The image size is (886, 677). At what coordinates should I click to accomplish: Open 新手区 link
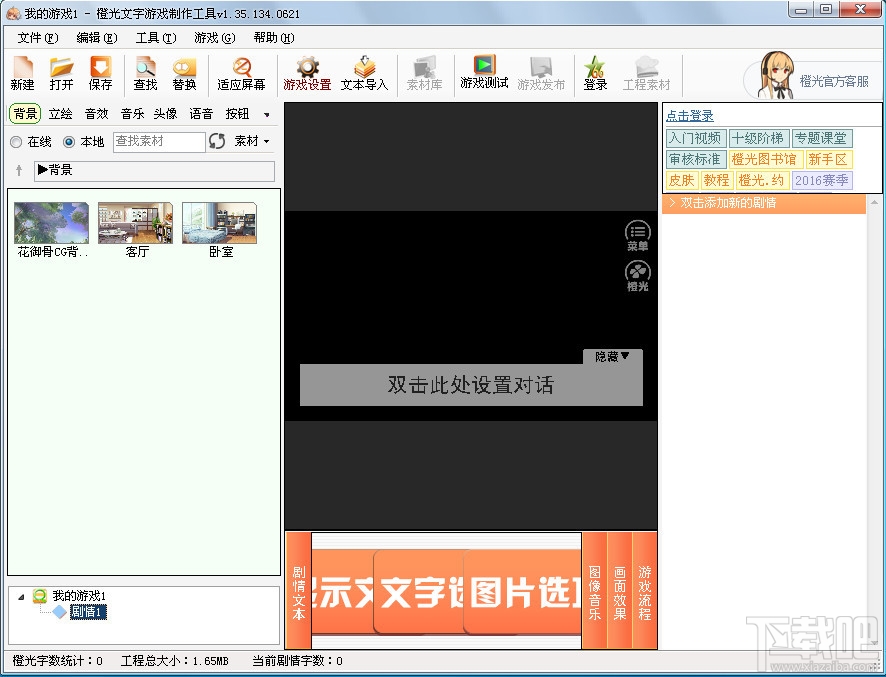tap(828, 159)
